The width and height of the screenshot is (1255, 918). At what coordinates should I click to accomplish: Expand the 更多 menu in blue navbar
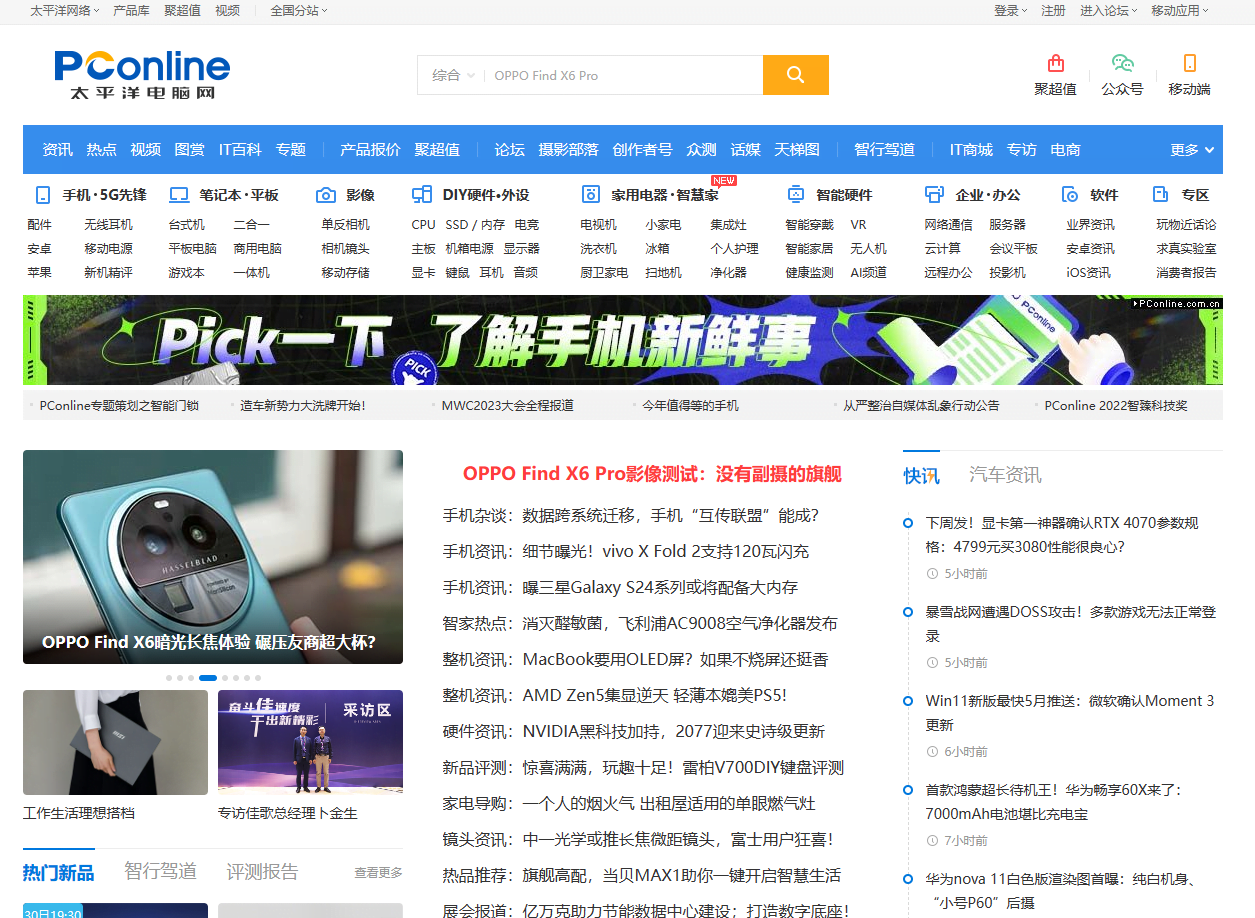(x=1193, y=150)
